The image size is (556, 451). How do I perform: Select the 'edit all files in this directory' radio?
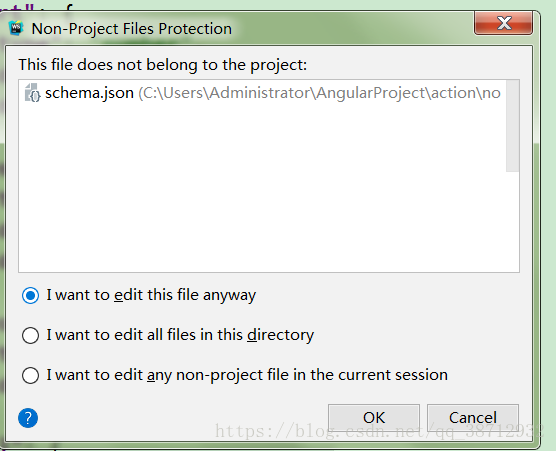click(30, 335)
